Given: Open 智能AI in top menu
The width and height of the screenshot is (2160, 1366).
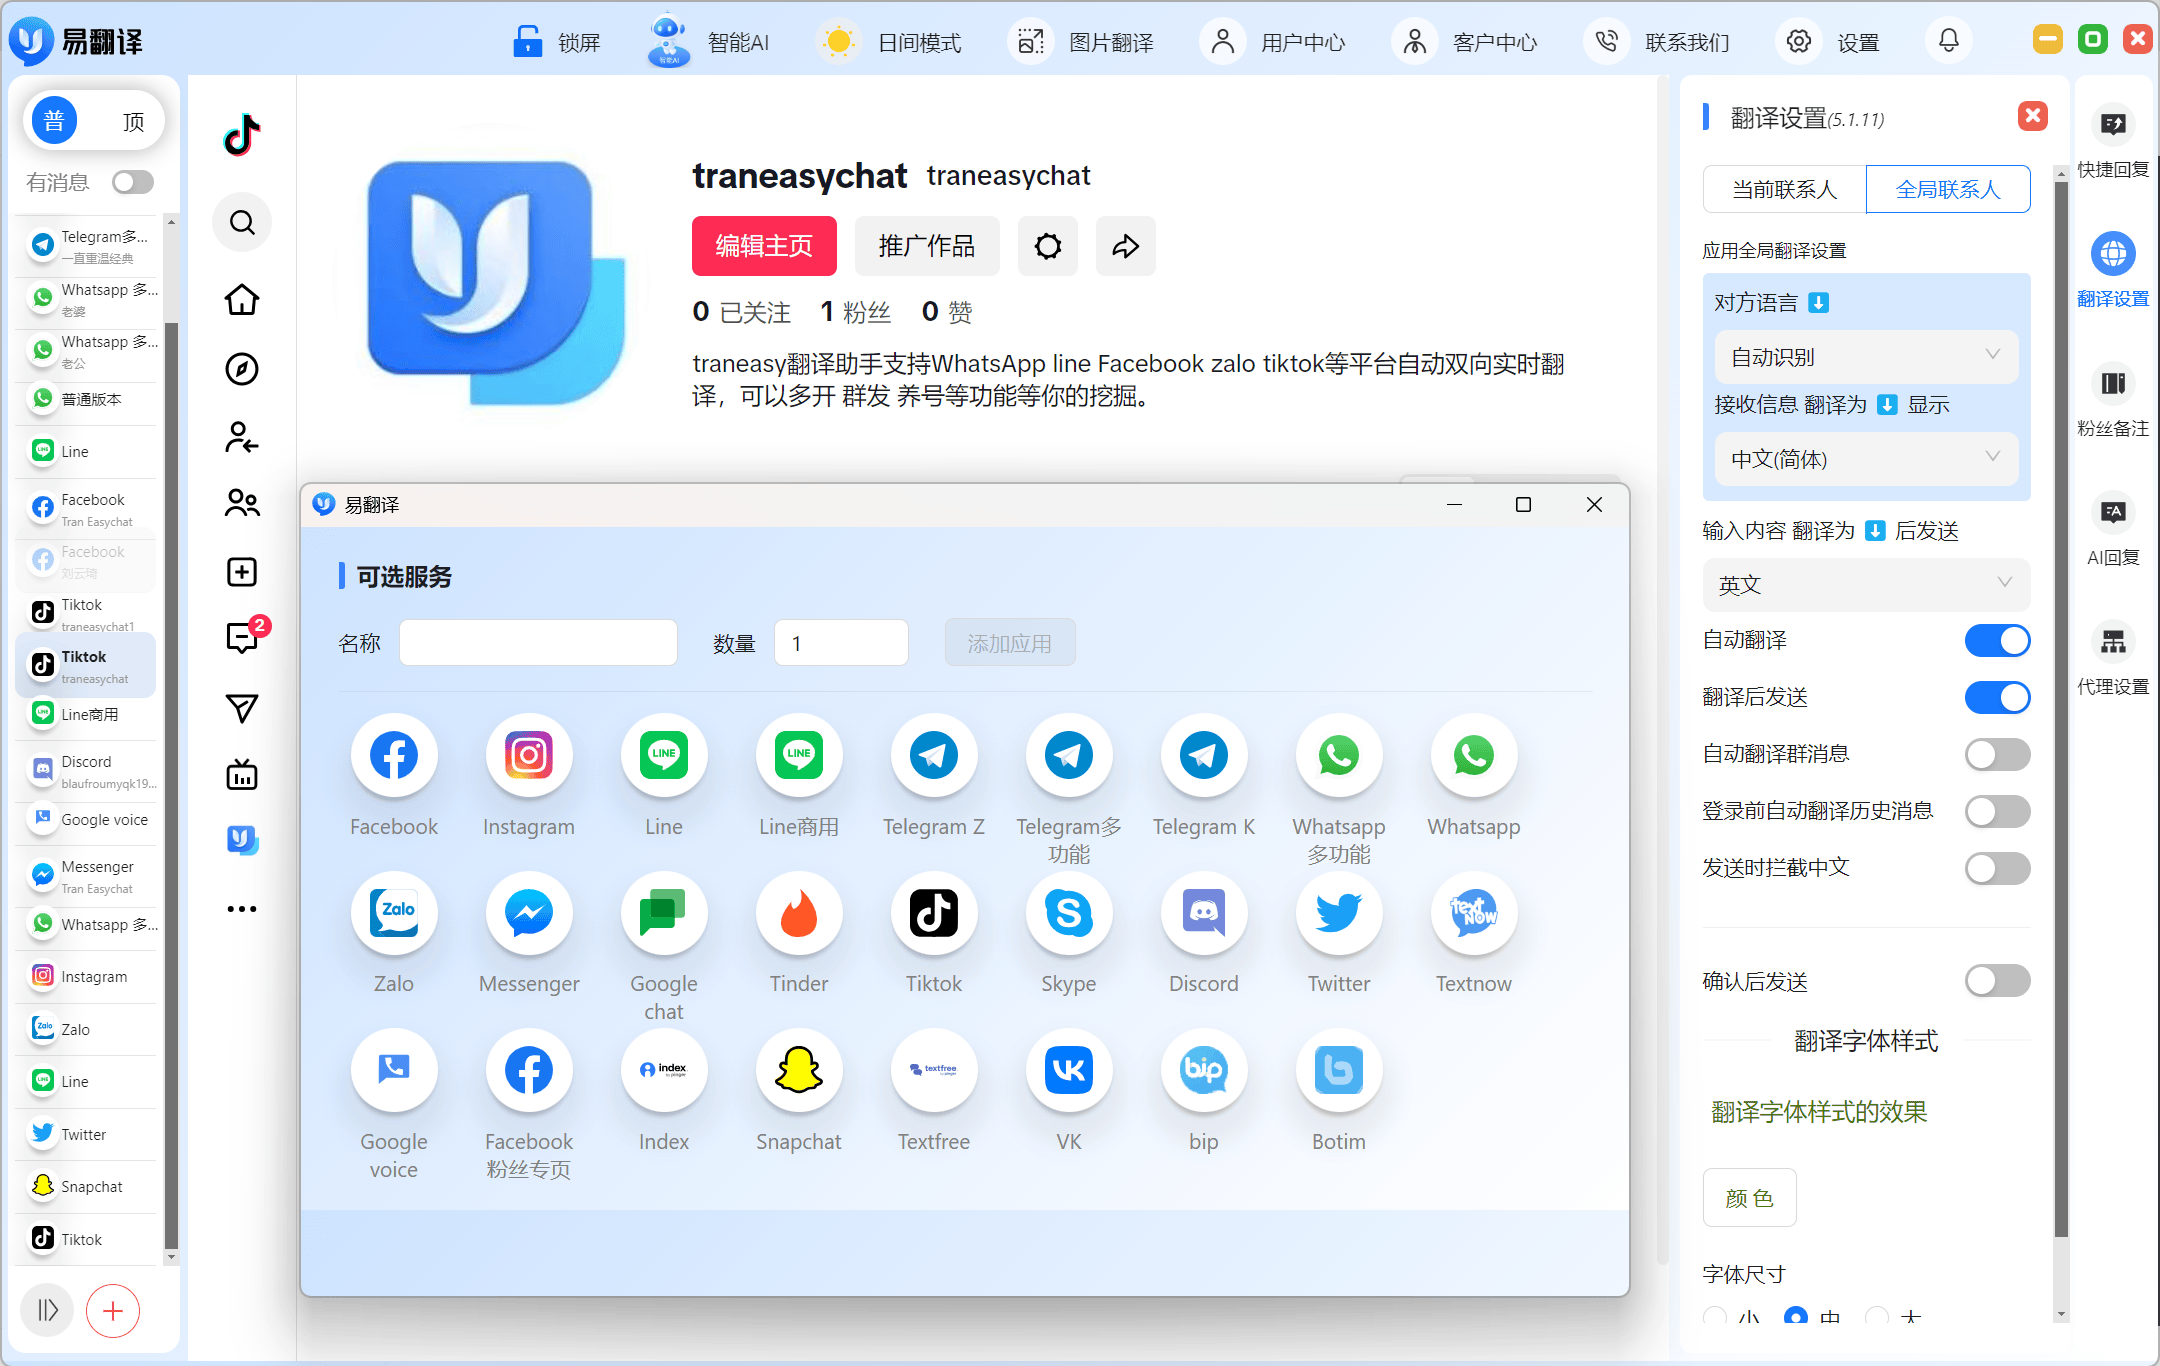Looking at the screenshot, I should point(709,42).
